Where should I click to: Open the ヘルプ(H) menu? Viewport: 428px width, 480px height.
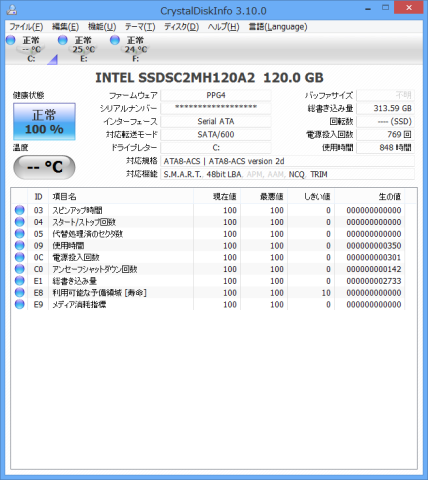coord(223,27)
